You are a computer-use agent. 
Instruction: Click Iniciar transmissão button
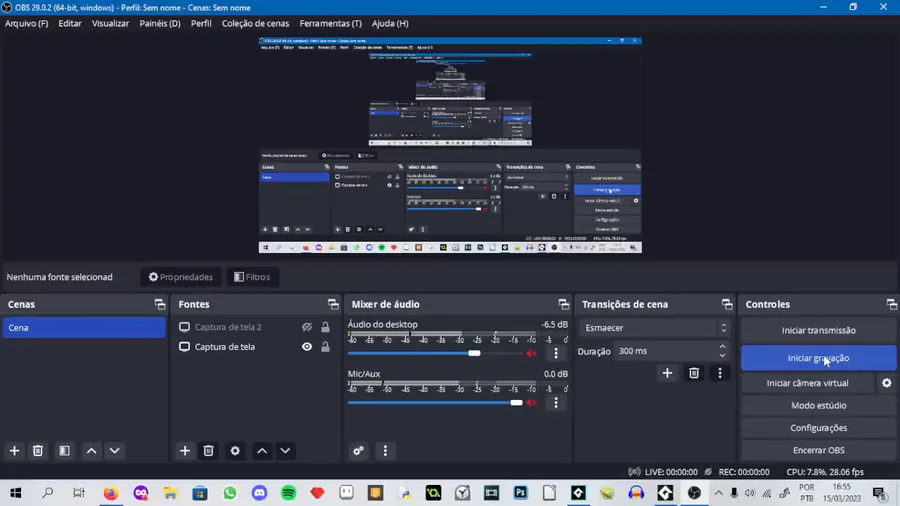pos(818,330)
